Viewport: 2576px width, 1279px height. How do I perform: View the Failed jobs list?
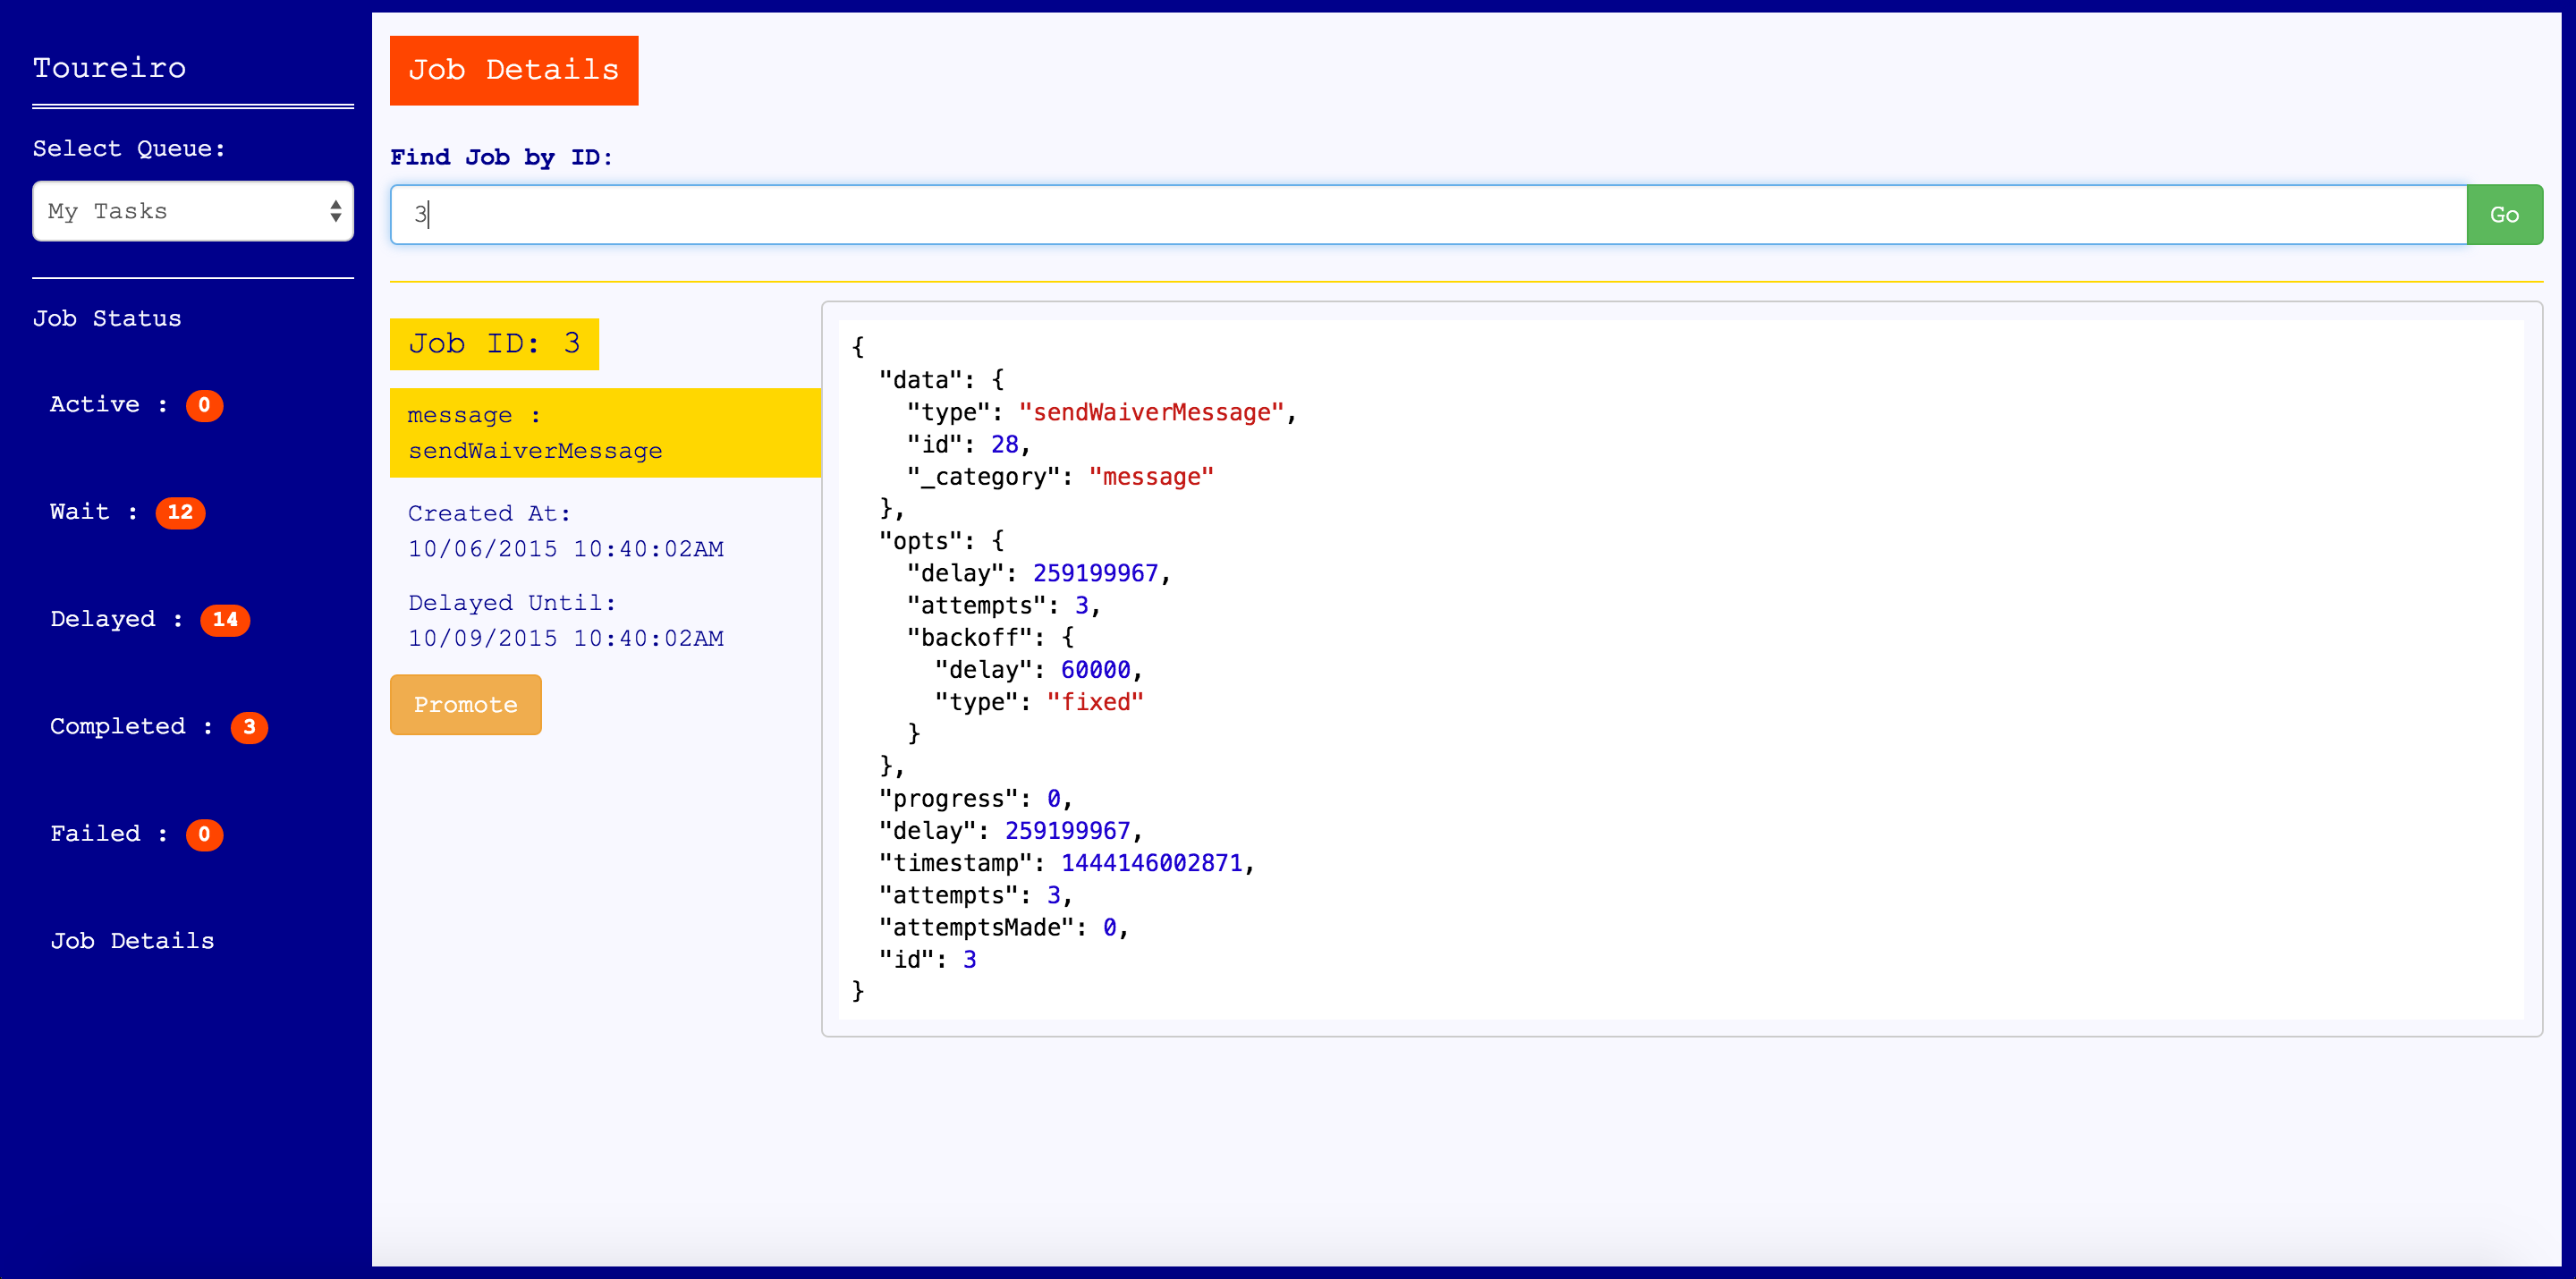click(x=96, y=834)
